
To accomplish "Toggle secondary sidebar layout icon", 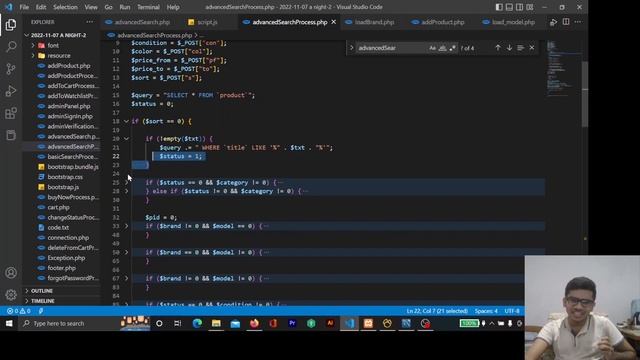I will pos(519,7).
